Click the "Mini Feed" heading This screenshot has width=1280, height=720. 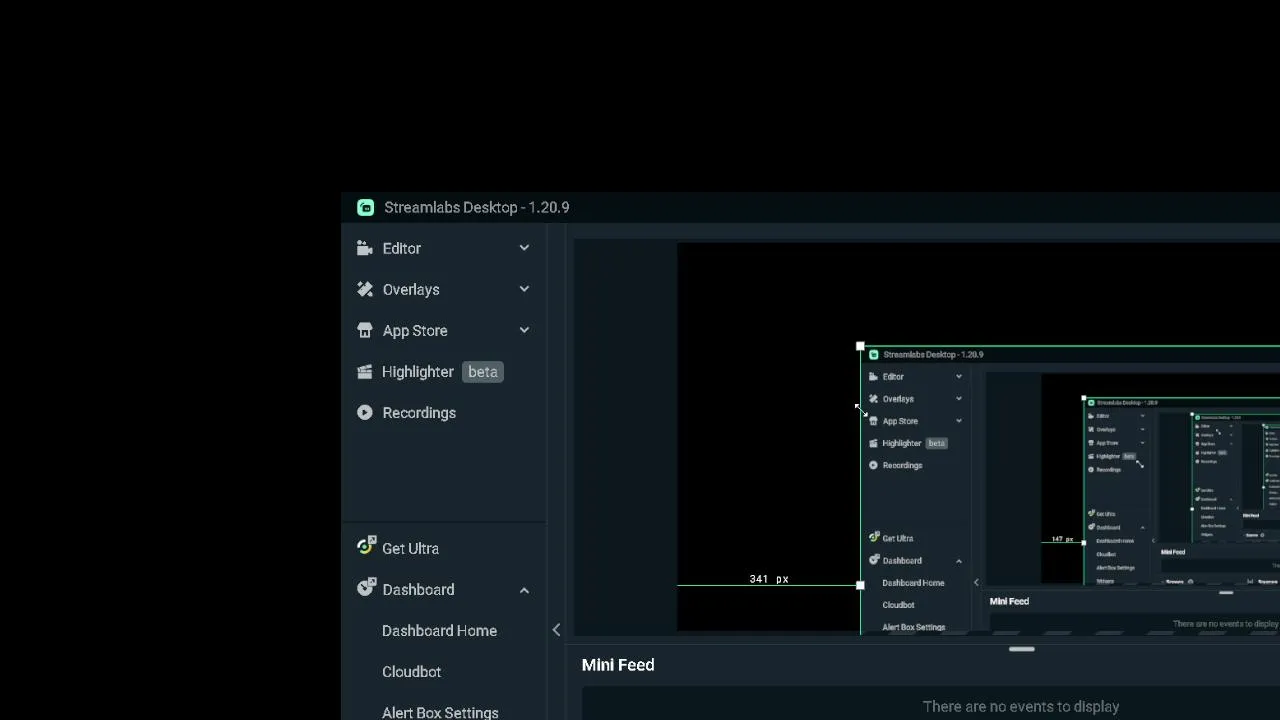(618, 665)
